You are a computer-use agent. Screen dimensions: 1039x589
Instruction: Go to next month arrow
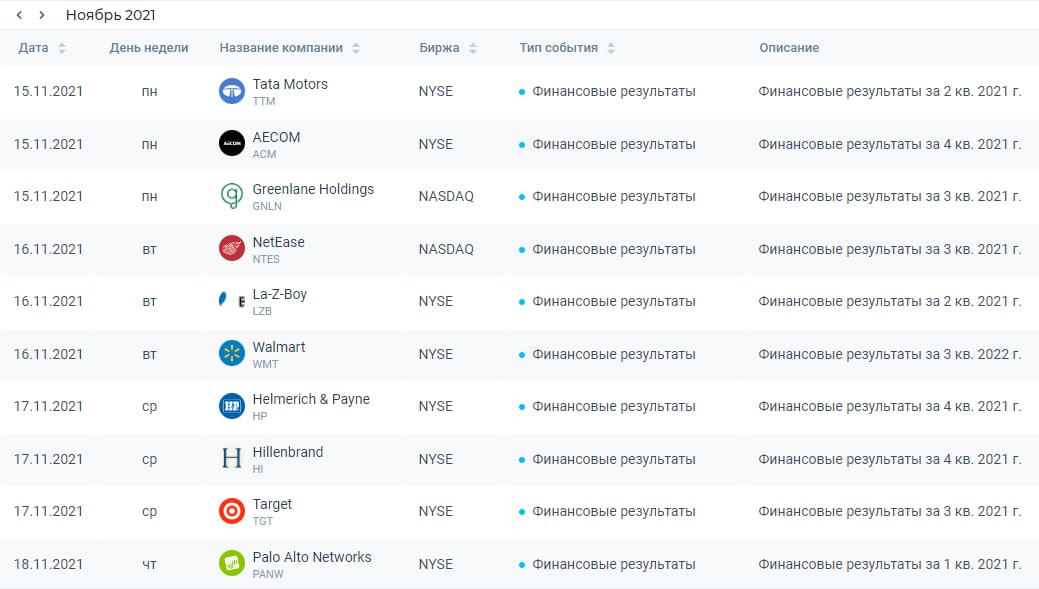pos(41,15)
